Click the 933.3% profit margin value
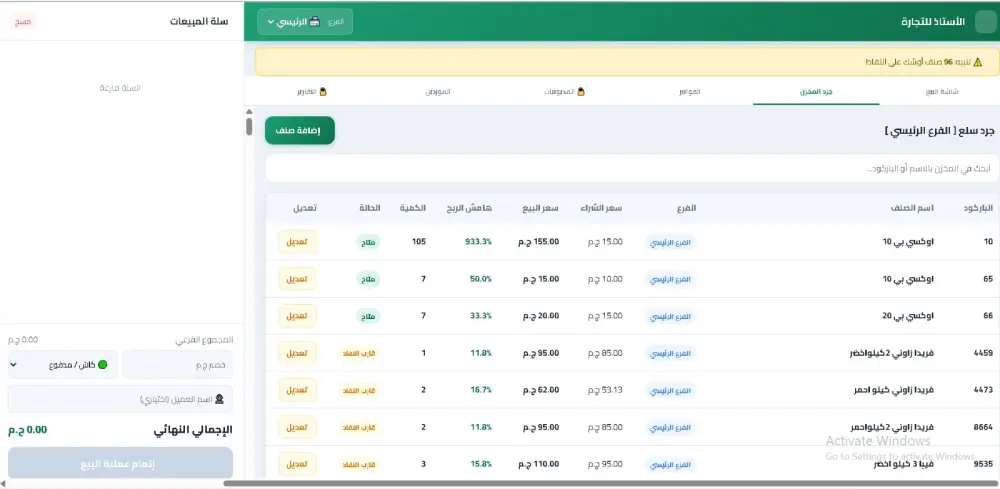 point(478,242)
